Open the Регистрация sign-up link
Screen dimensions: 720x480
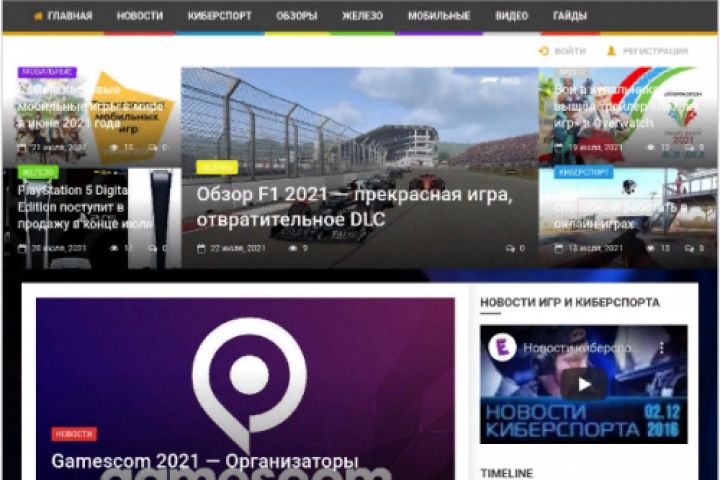point(655,51)
